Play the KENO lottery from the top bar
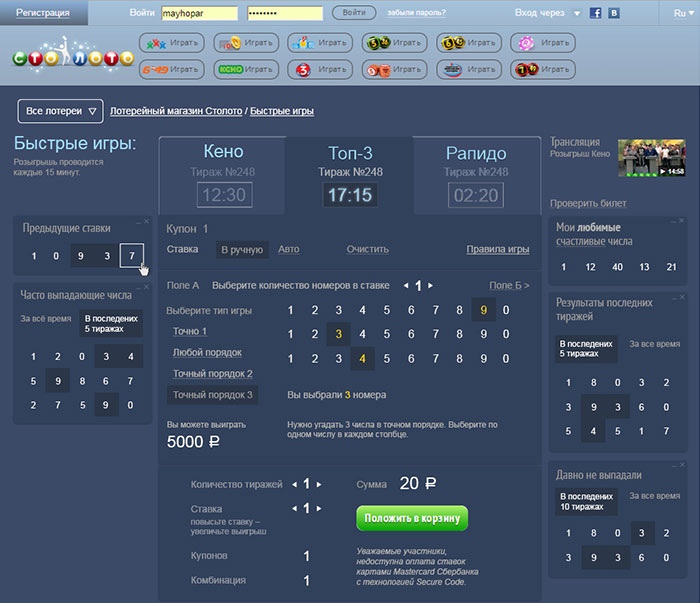This screenshot has height=603, width=700. [246, 70]
